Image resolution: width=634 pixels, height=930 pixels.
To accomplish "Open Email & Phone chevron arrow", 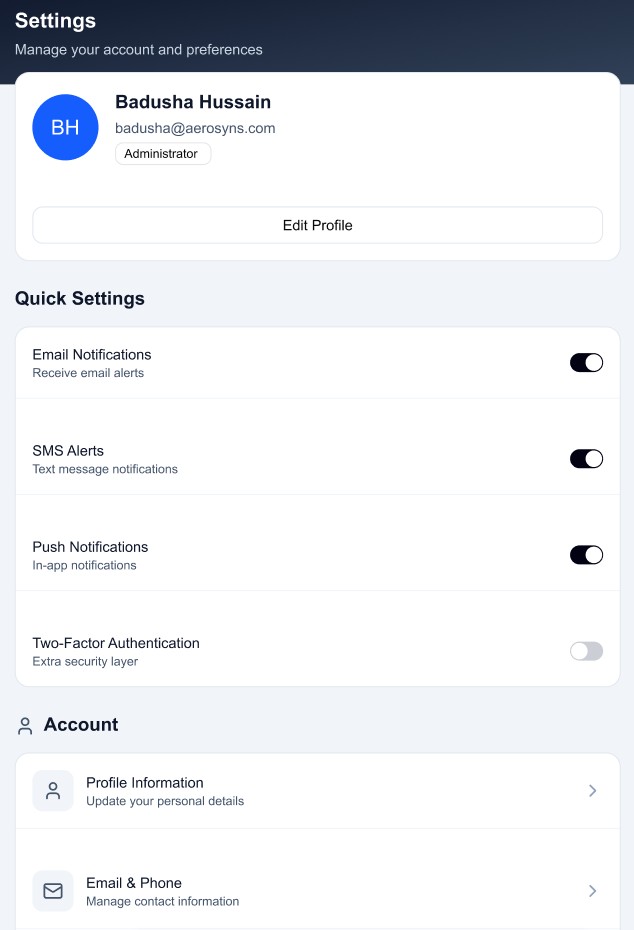I will click(x=592, y=891).
